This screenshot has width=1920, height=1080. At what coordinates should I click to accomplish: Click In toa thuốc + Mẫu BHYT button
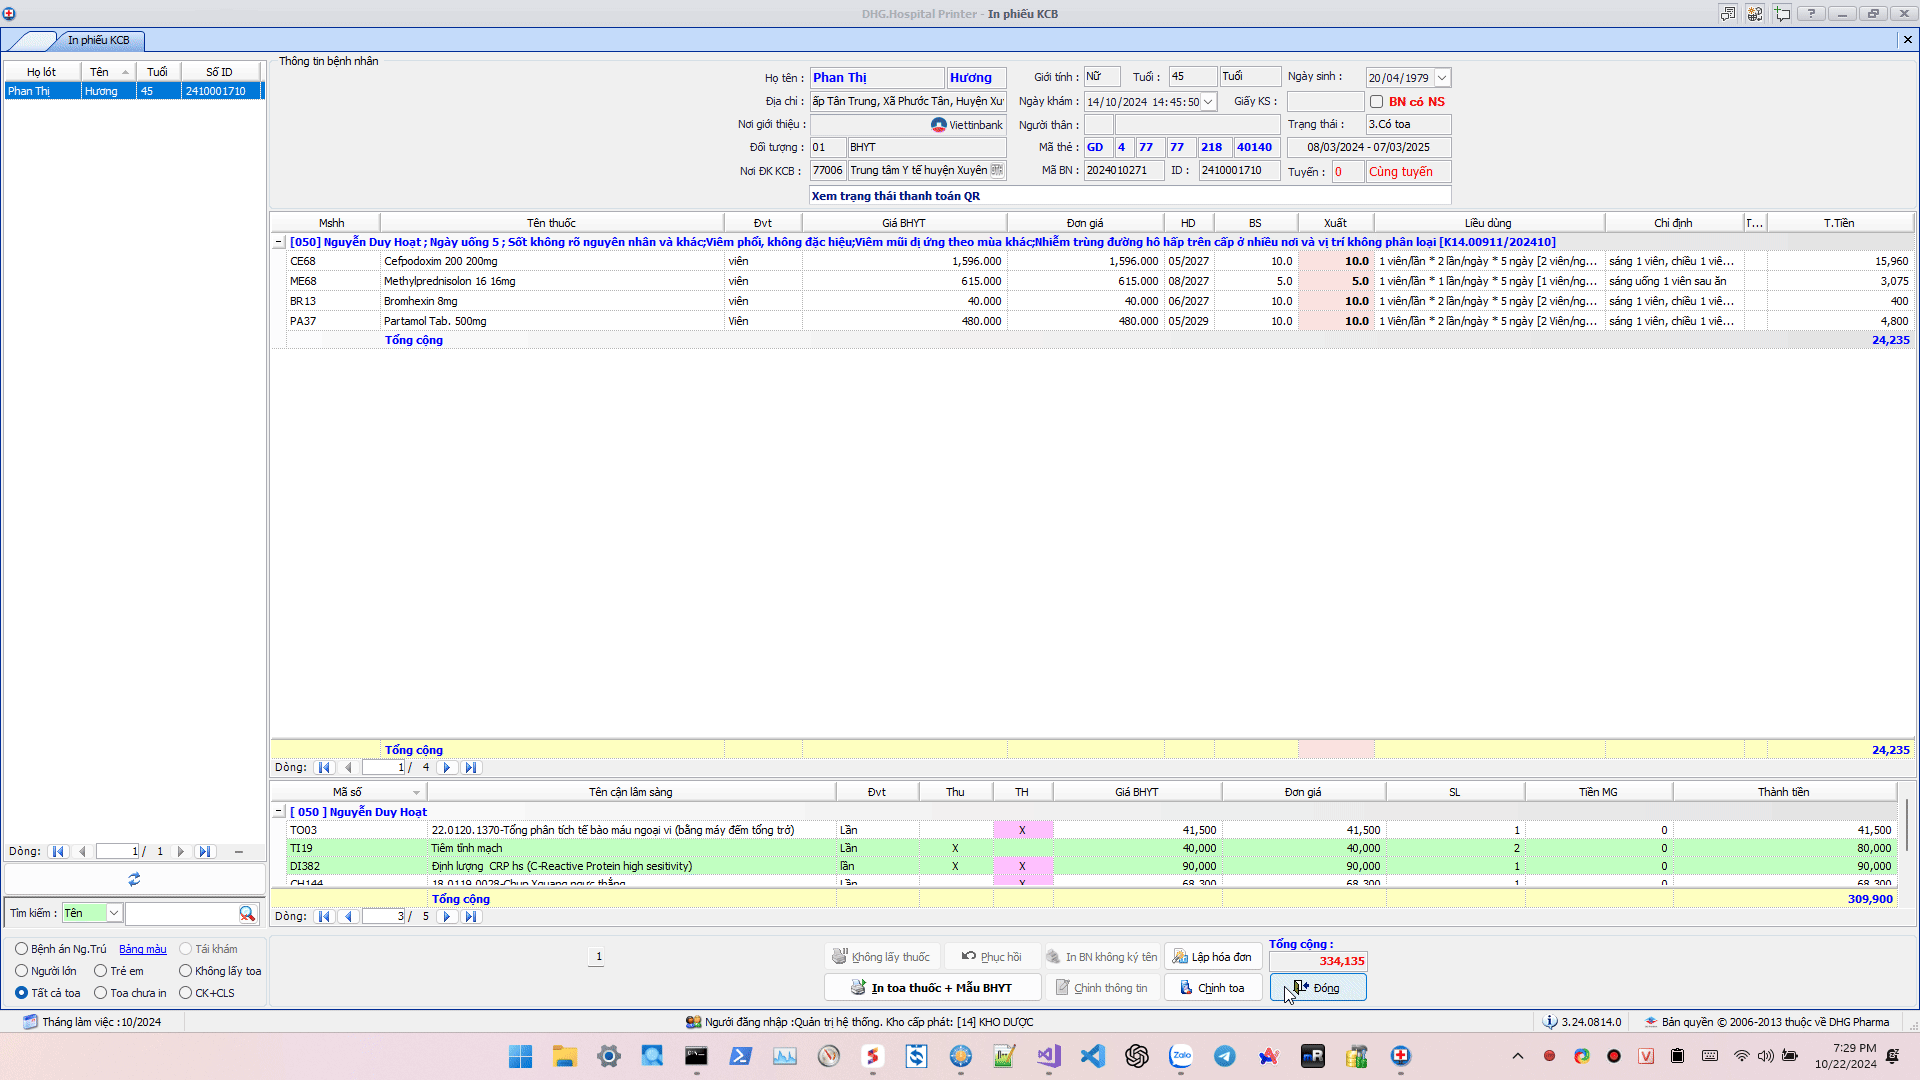[932, 988]
